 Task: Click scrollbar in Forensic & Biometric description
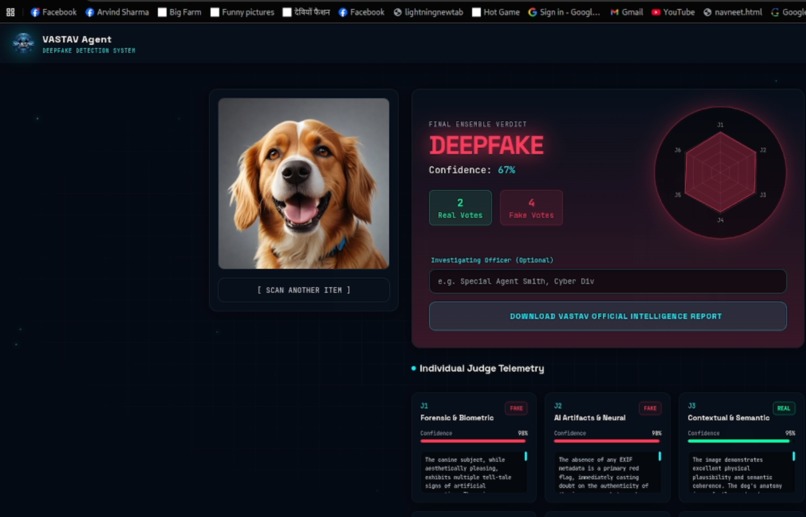(525, 456)
